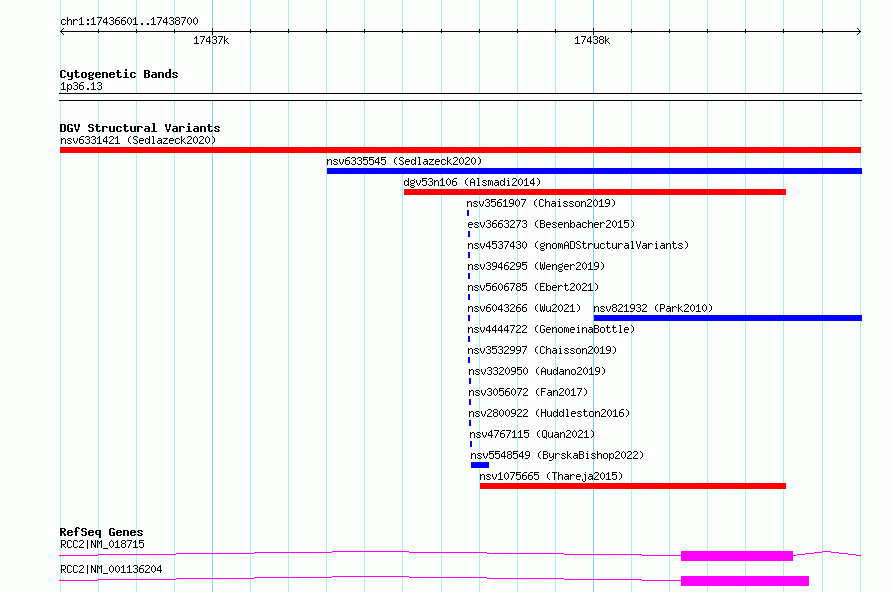Open the nsv821932 (Park2010) blue variant bar
This screenshot has height=592, width=890.
(728, 318)
